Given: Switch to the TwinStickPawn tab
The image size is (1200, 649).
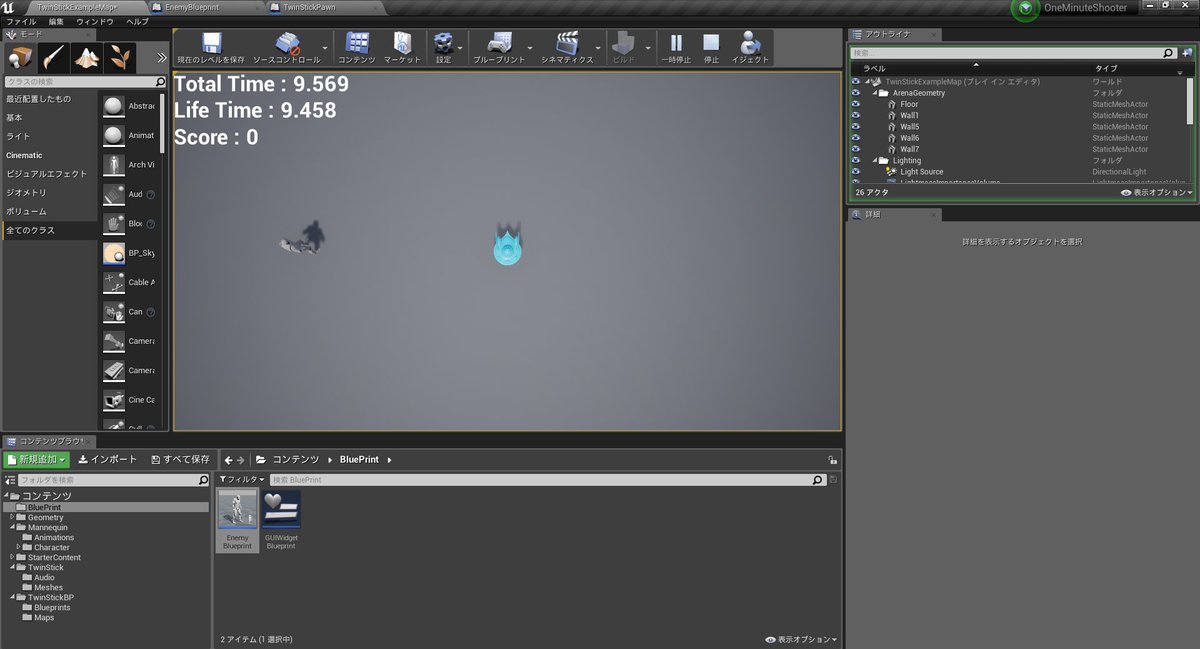Looking at the screenshot, I should [x=309, y=7].
